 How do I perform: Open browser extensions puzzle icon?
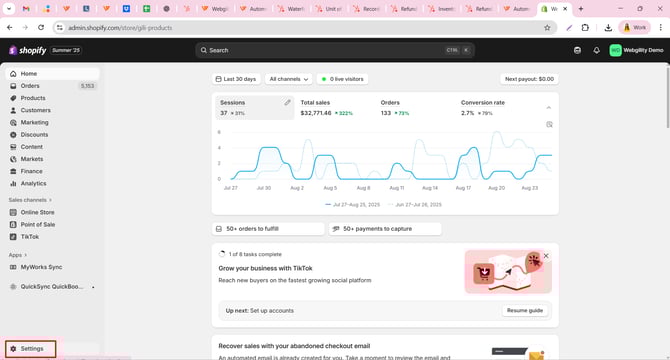[x=585, y=28]
